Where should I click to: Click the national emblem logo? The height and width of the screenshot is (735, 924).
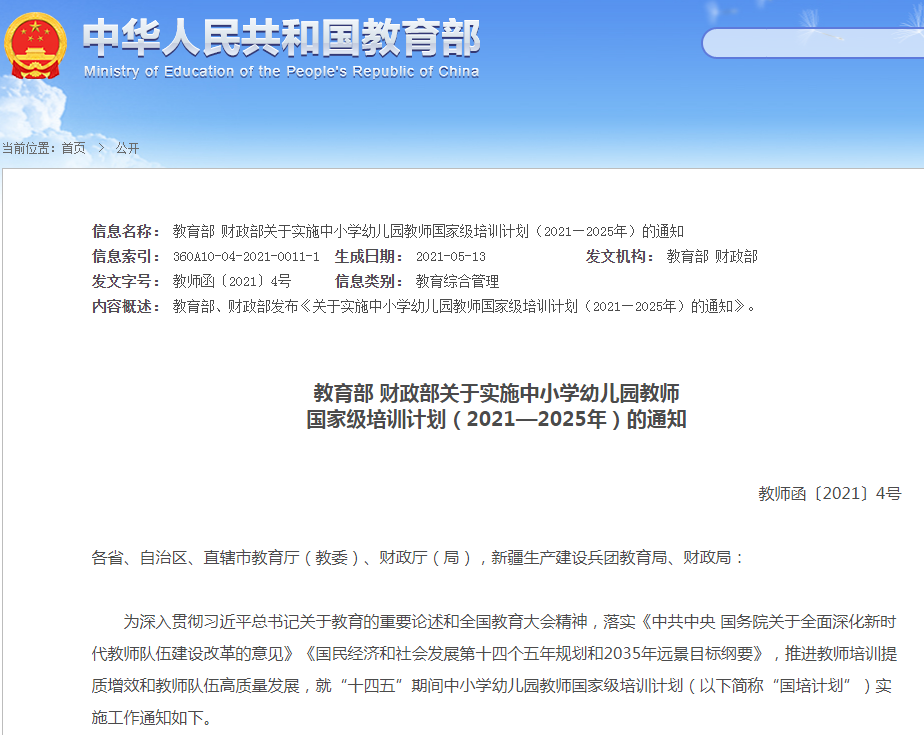35,46
